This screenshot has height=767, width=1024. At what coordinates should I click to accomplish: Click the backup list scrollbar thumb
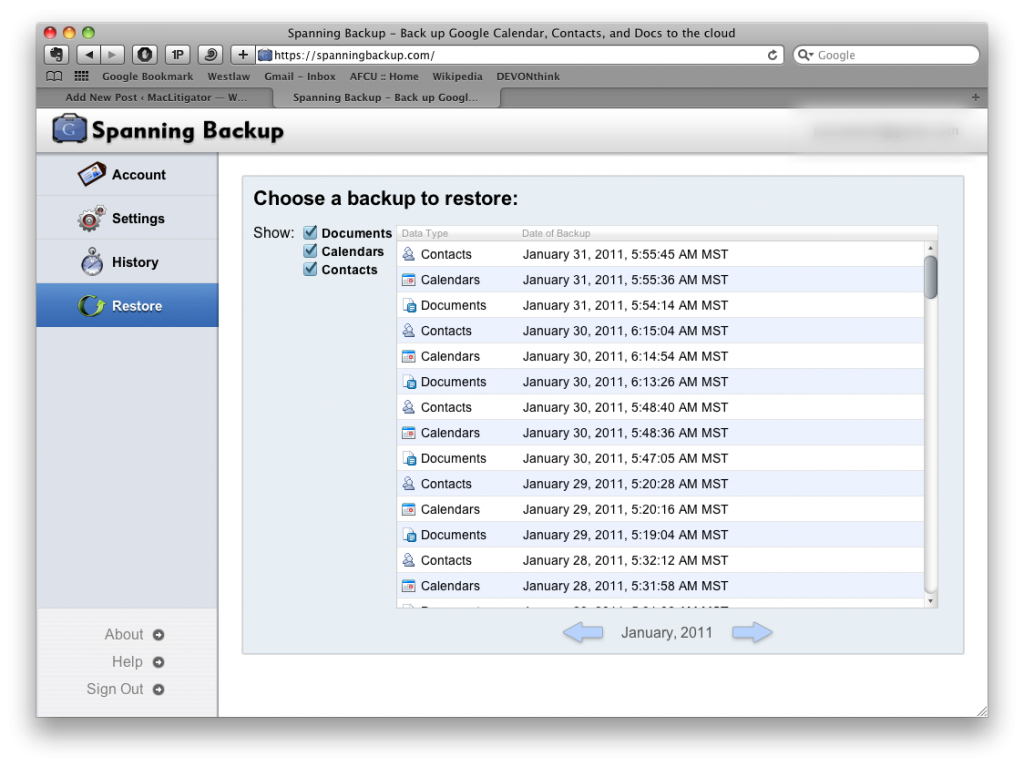[x=930, y=277]
